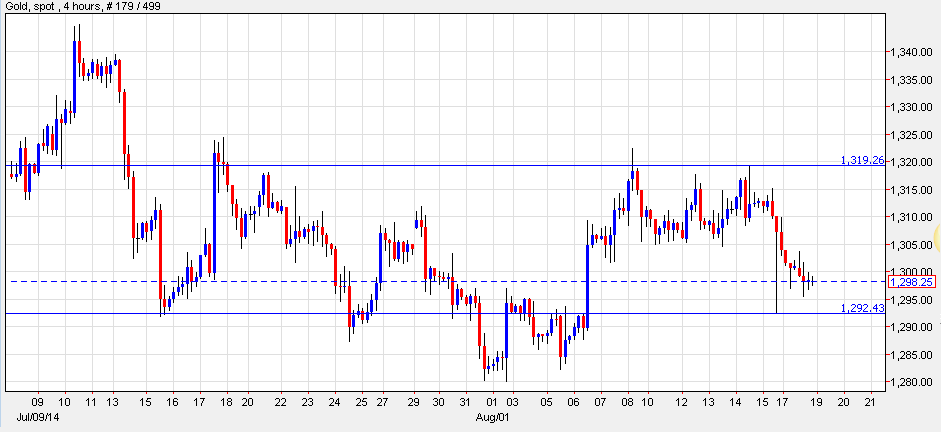
Task: Click the 1,325.00 price axis label
Action: click(914, 135)
